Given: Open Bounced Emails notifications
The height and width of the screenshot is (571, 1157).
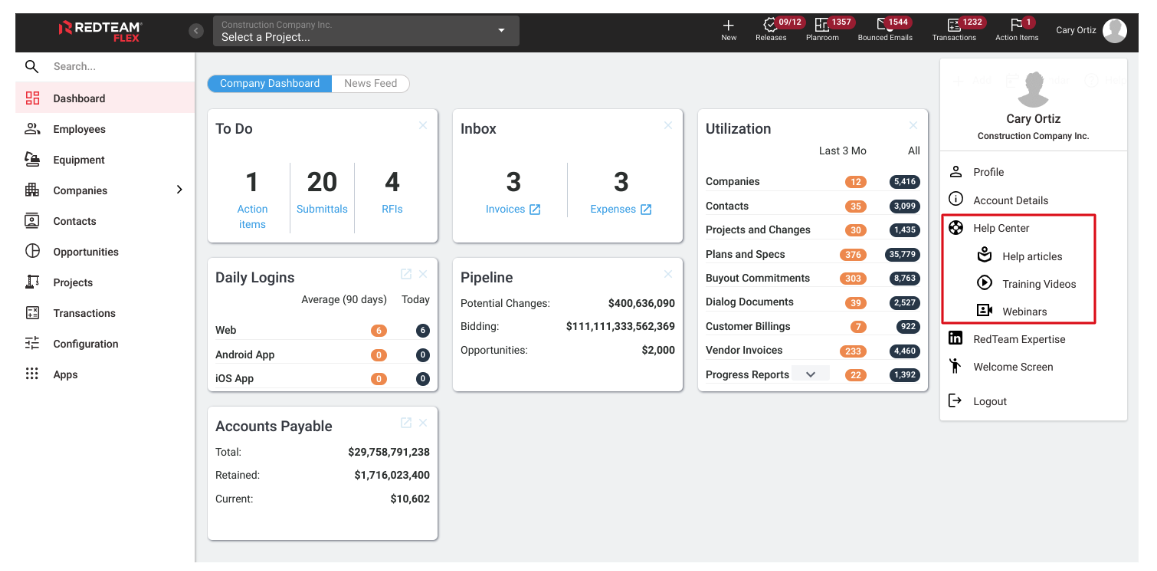Looking at the screenshot, I should tap(883, 25).
